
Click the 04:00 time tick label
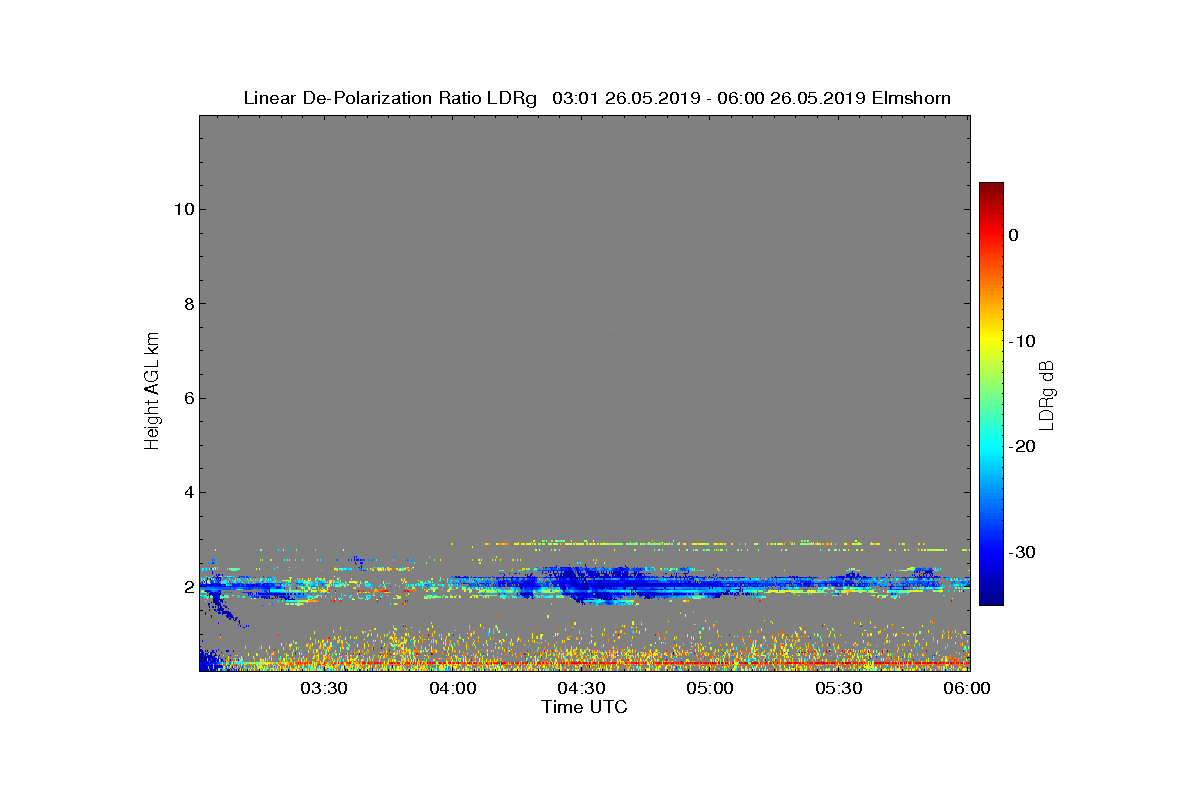453,688
